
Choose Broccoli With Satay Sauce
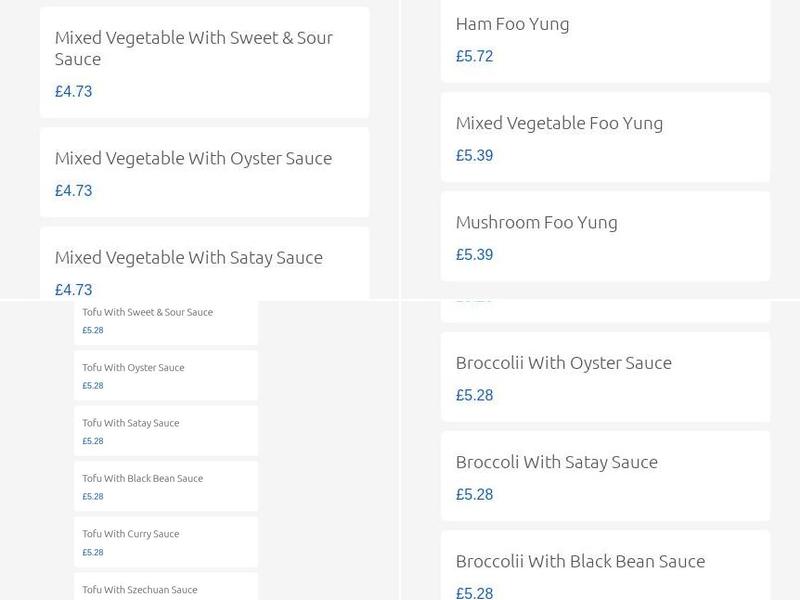[x=555, y=462]
